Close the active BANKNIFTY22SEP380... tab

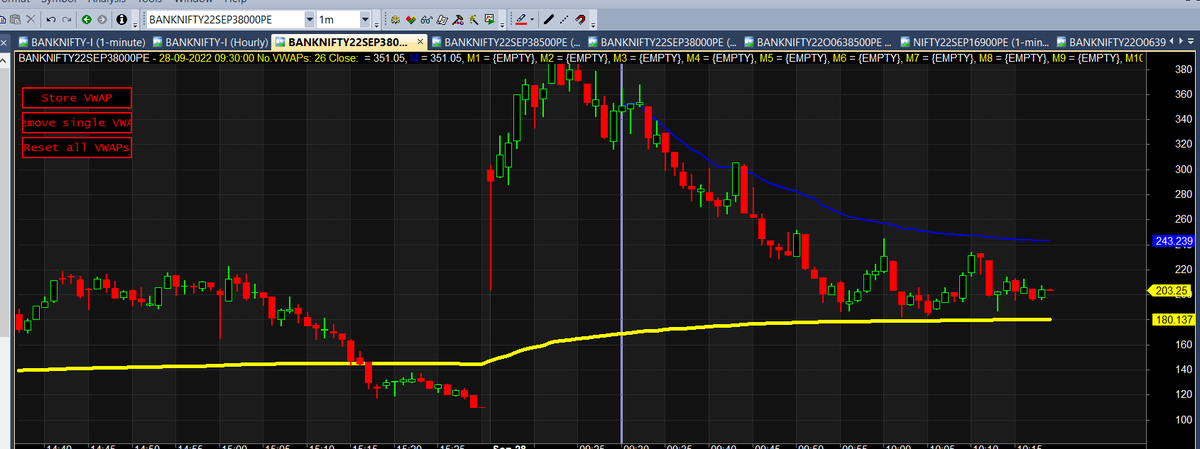(x=420, y=42)
